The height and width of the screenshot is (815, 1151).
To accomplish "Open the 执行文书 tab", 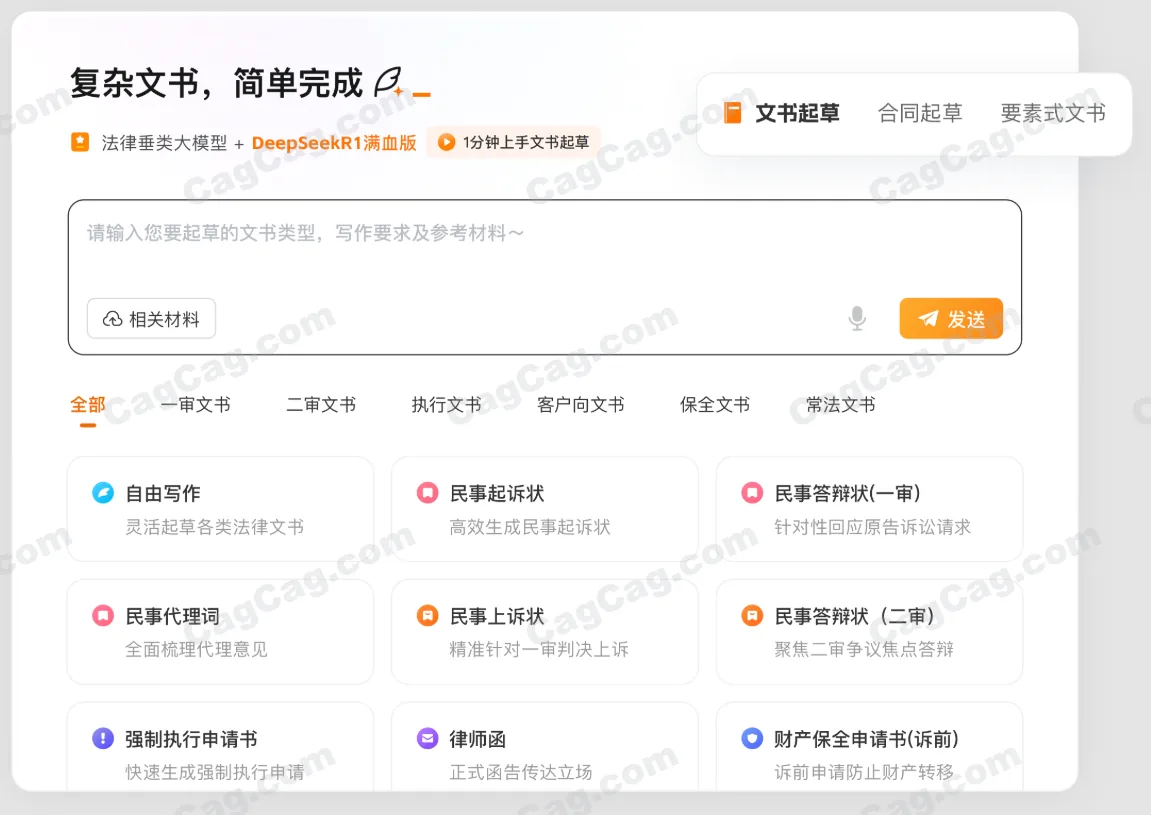I will pos(446,405).
